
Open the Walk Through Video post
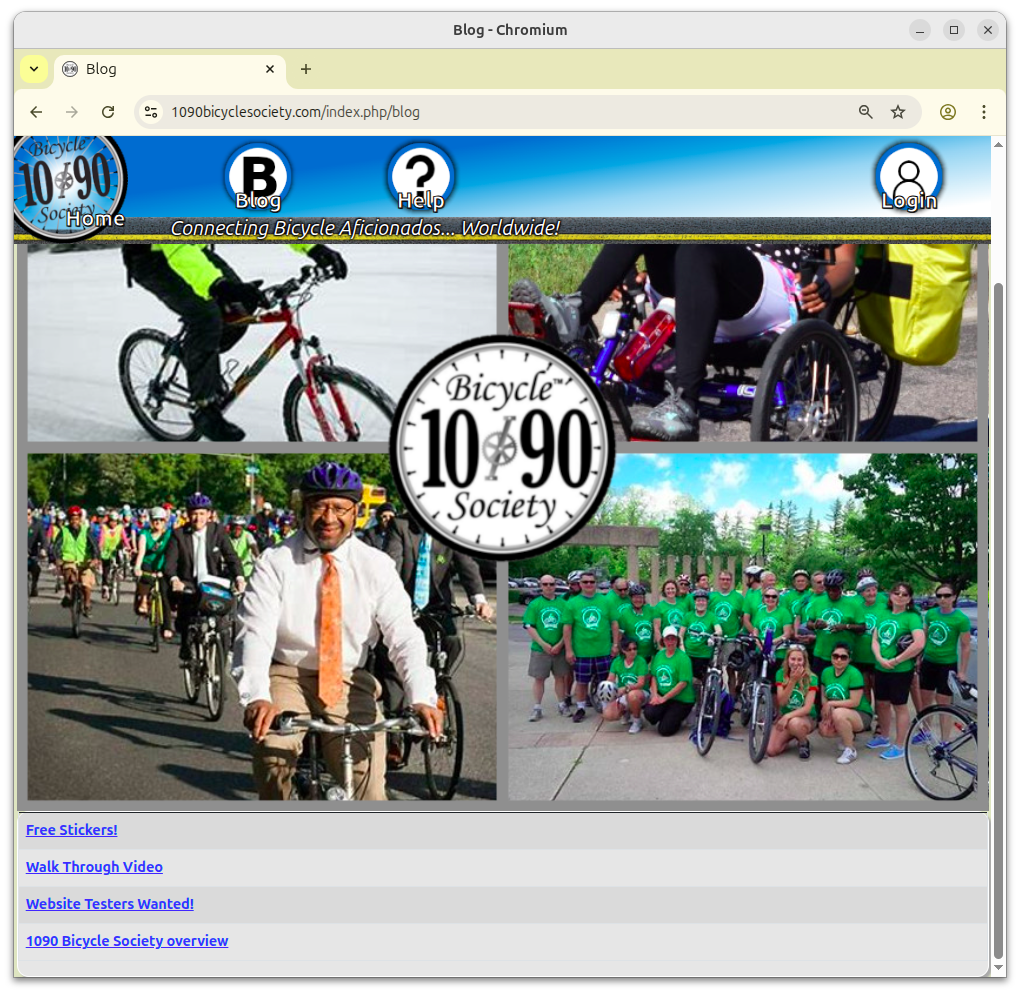[94, 866]
